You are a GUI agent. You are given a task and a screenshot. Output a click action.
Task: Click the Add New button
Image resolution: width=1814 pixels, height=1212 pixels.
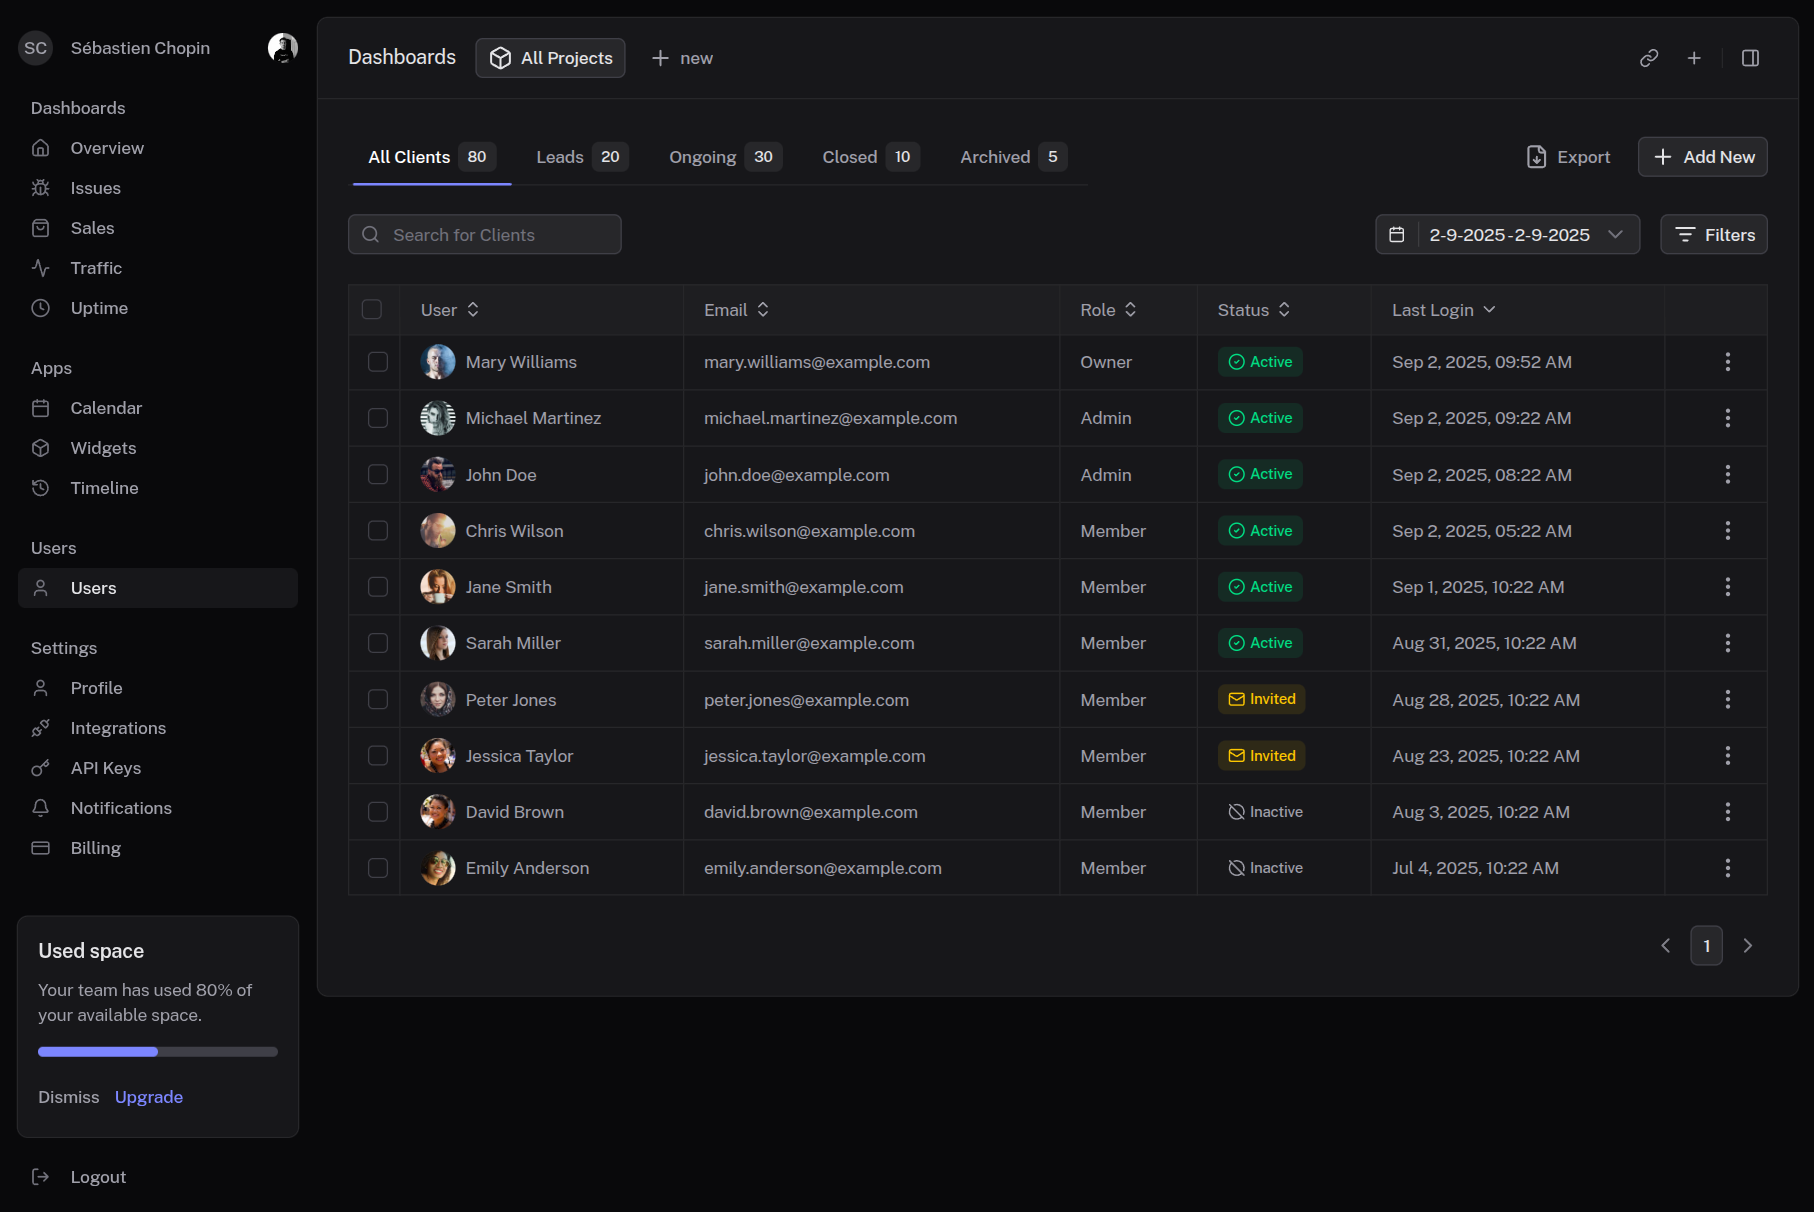pyautogui.click(x=1702, y=157)
